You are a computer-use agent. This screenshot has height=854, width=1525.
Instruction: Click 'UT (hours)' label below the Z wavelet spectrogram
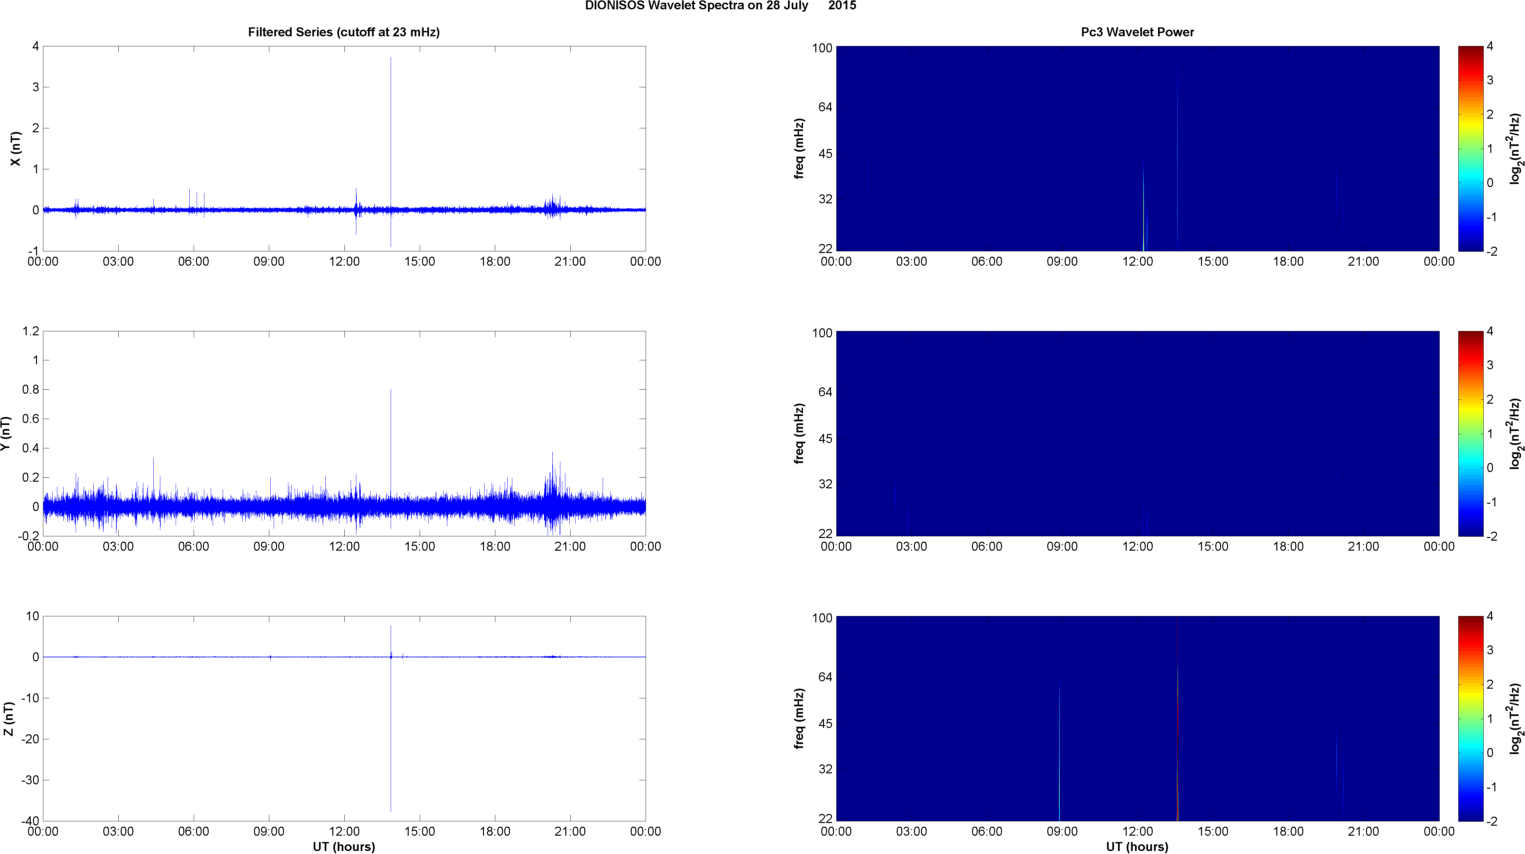click(x=1137, y=847)
